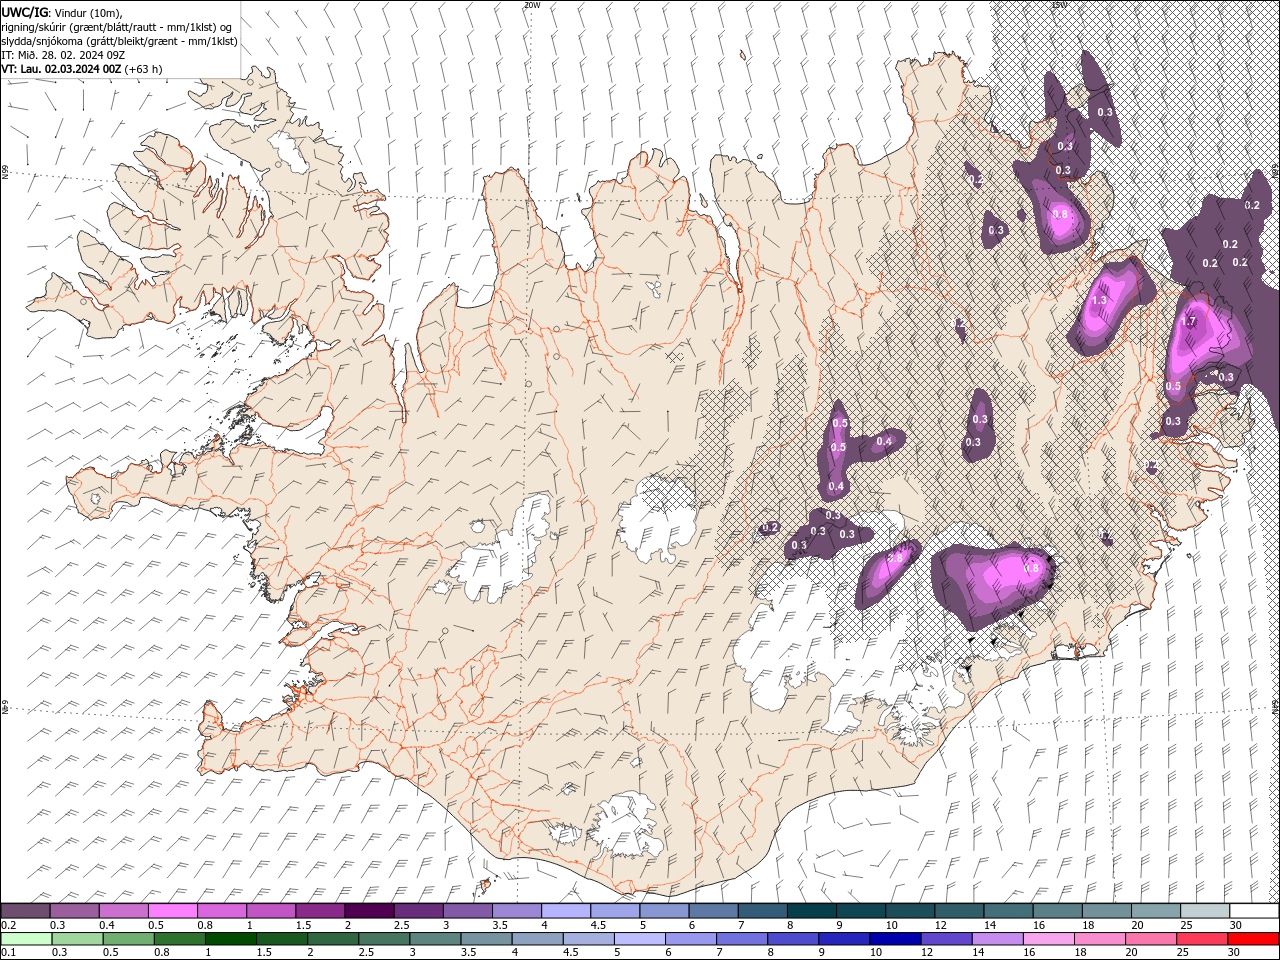The image size is (1280, 960).
Task: Pick the pale green first swatch of lower legend
Action: point(26,939)
